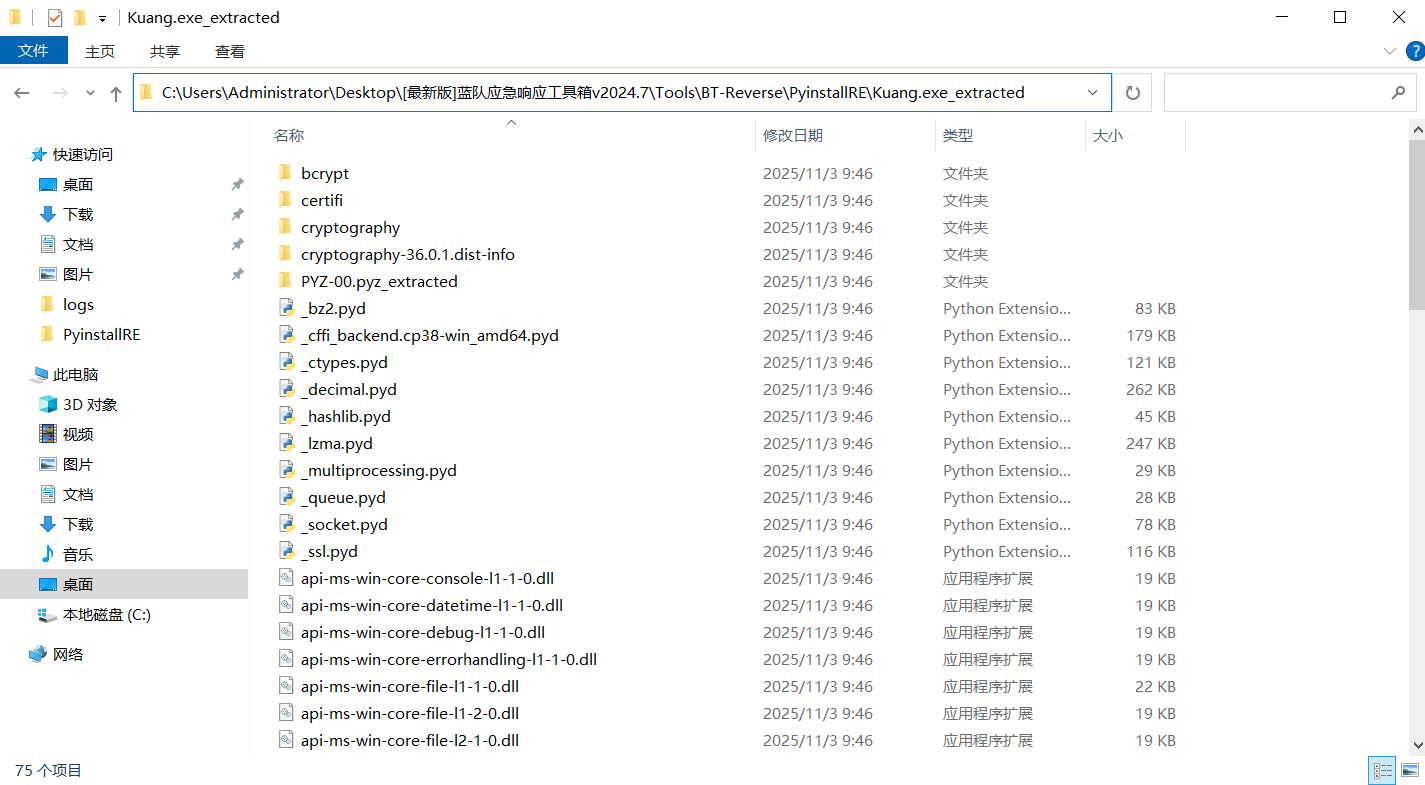Open customize quick access toolbar dropdown

pos(102,18)
